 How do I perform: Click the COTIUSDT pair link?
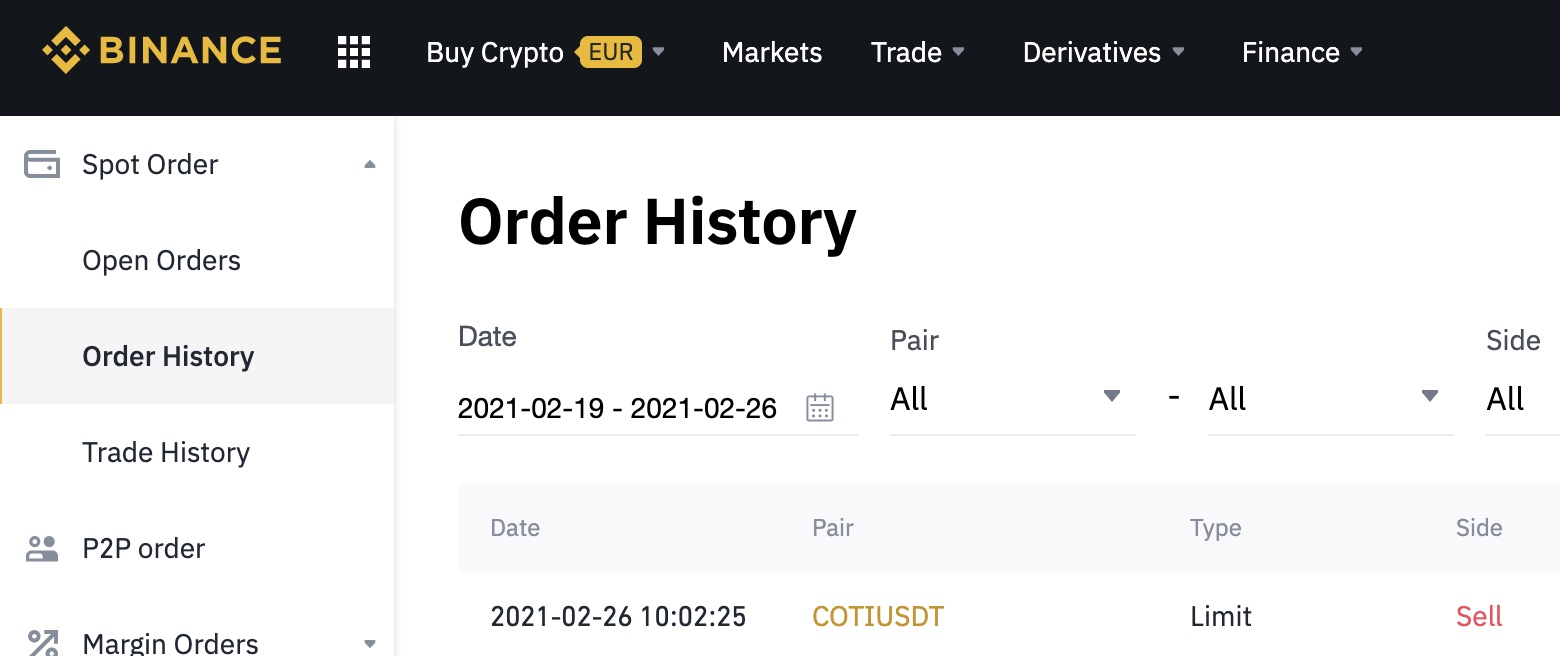[x=878, y=616]
